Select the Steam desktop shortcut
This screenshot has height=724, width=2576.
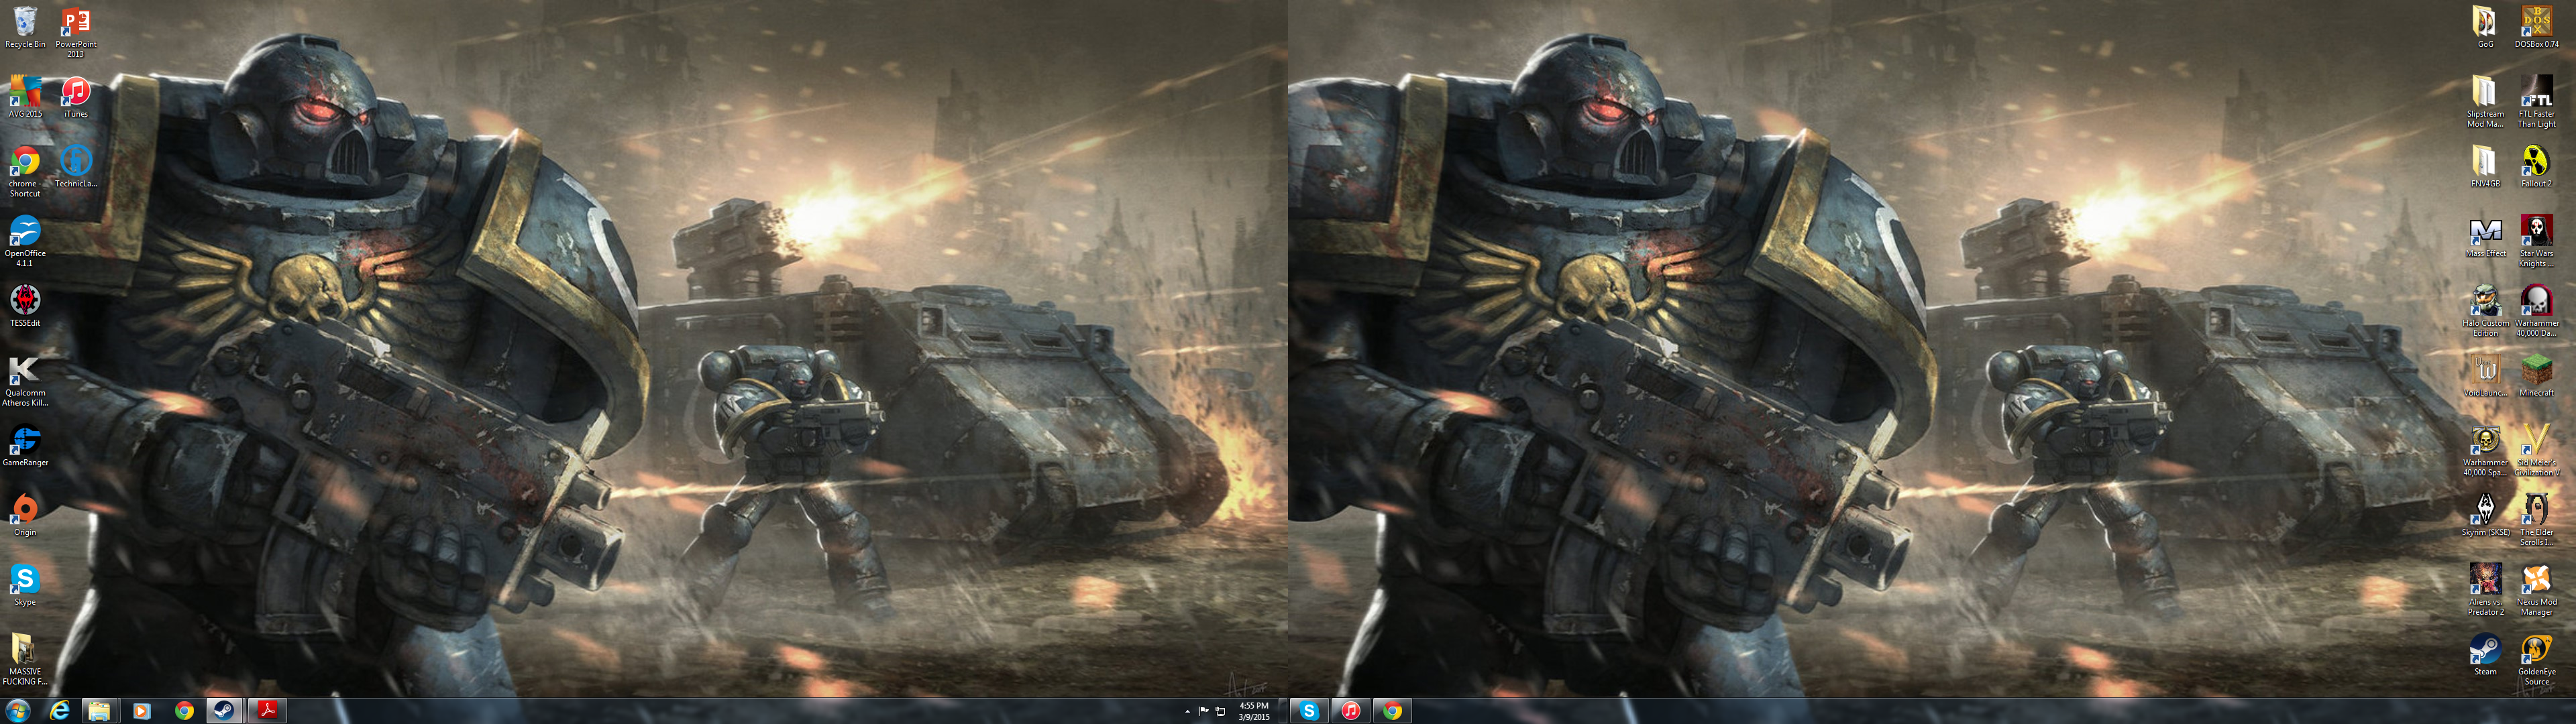[x=2485, y=655]
